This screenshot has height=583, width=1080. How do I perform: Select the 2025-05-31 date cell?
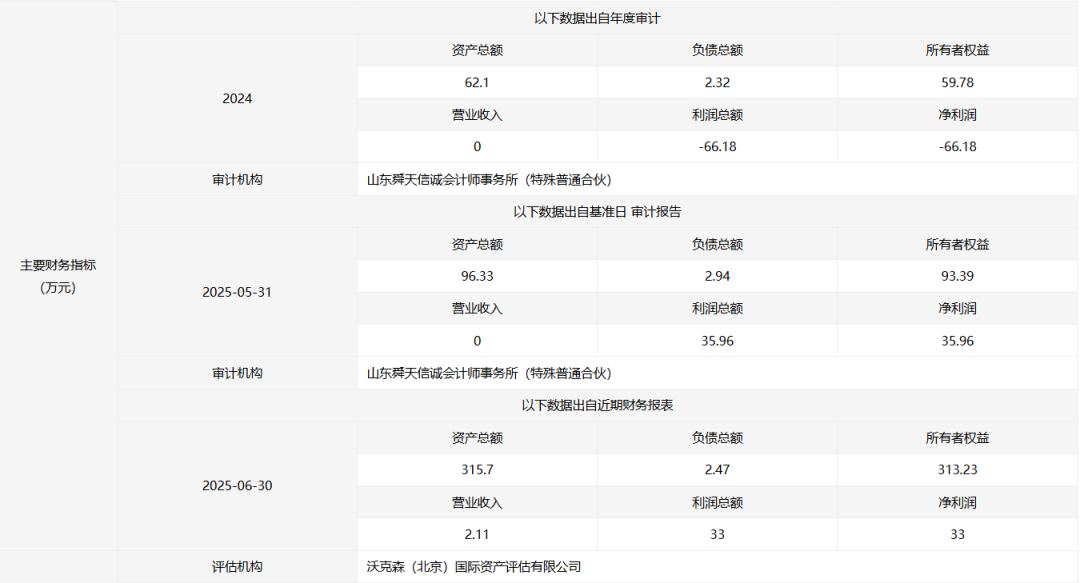pyautogui.click(x=237, y=292)
